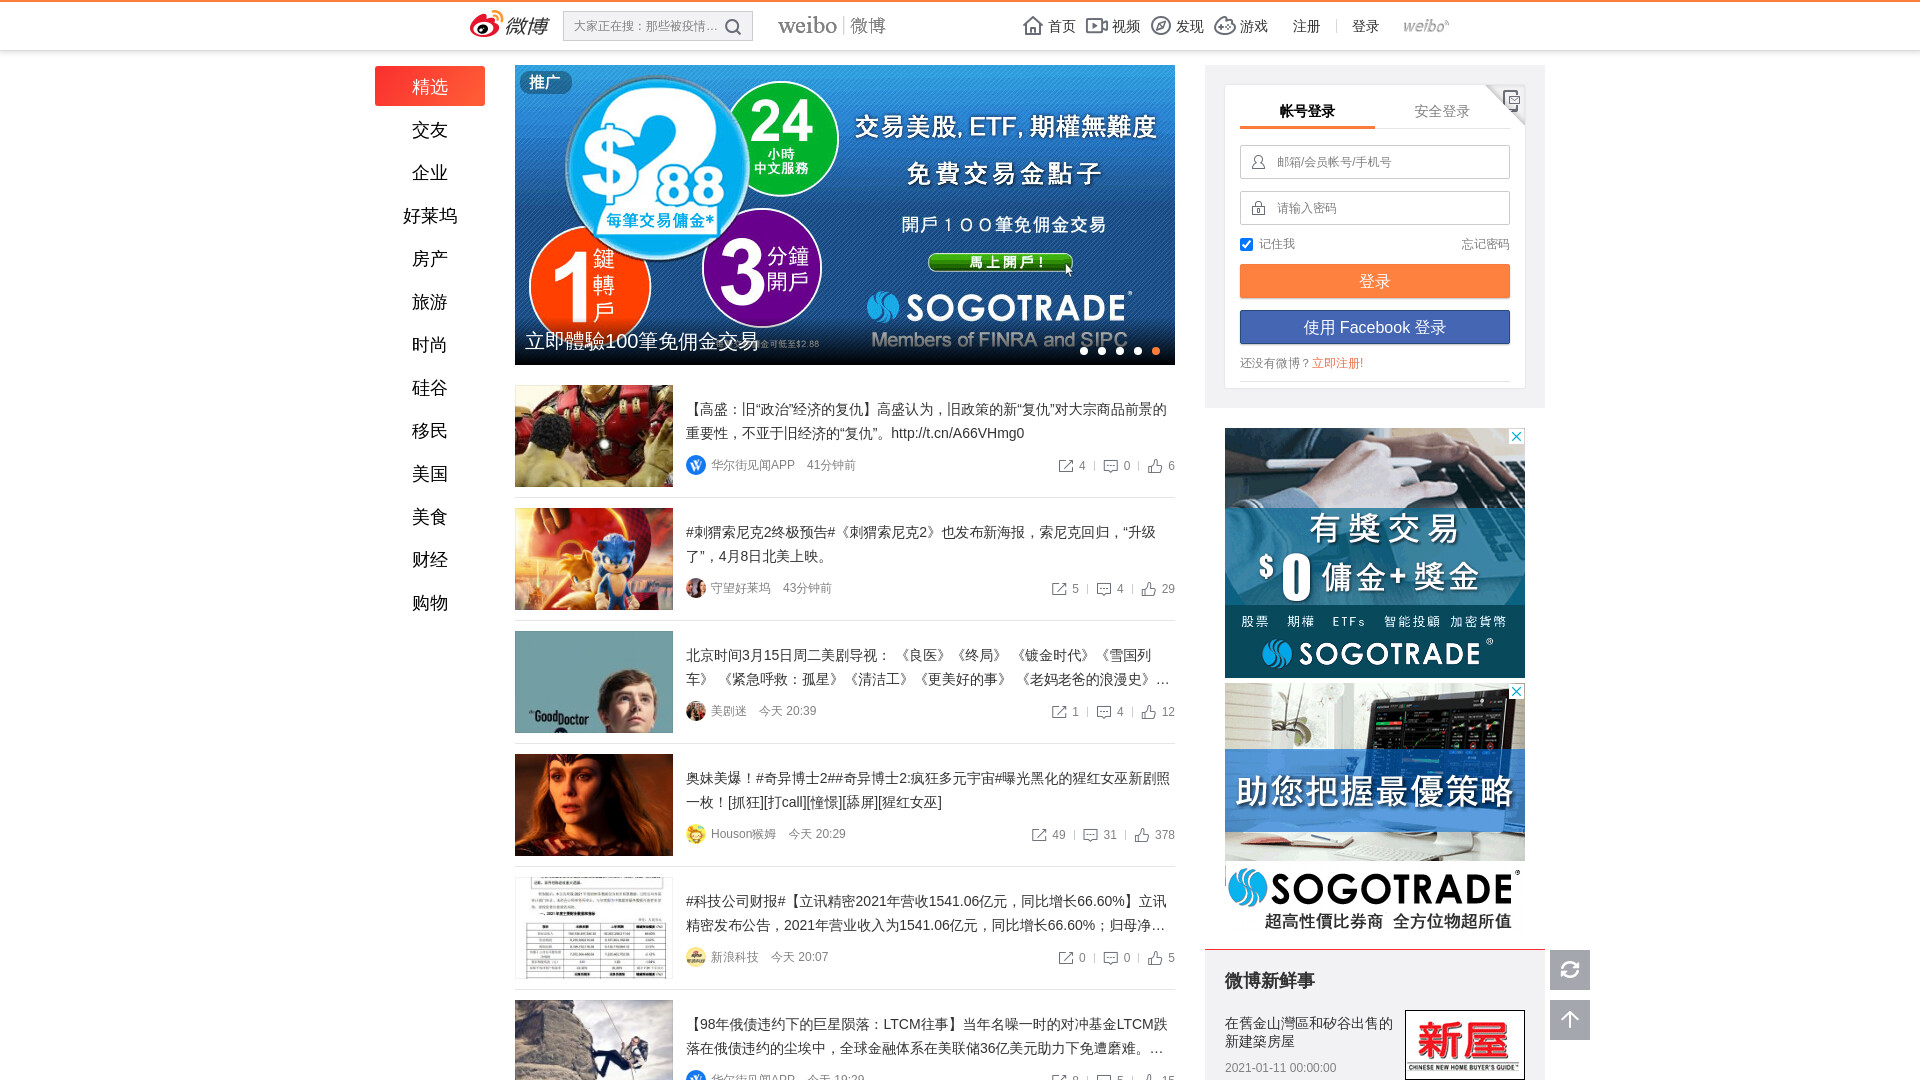Select the 好莱坞 category
Image resolution: width=1920 pixels, height=1080 pixels.
click(x=430, y=216)
